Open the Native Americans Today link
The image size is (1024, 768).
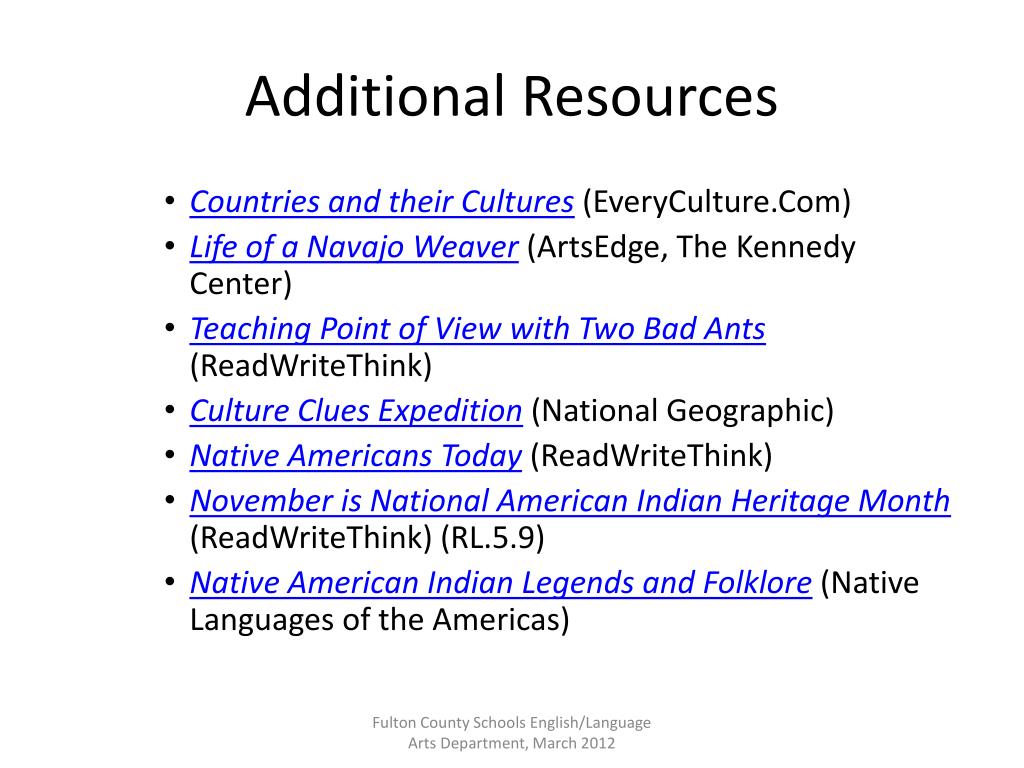click(x=356, y=456)
